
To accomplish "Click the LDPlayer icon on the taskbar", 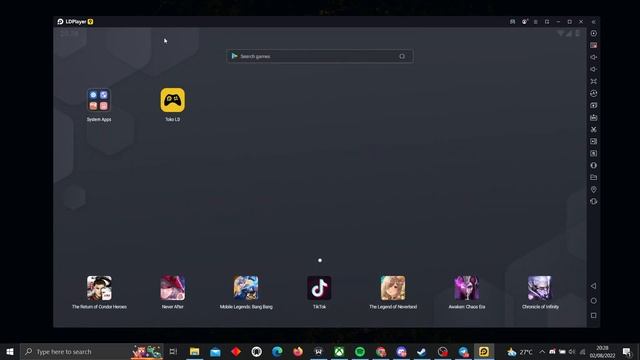I will (x=484, y=351).
